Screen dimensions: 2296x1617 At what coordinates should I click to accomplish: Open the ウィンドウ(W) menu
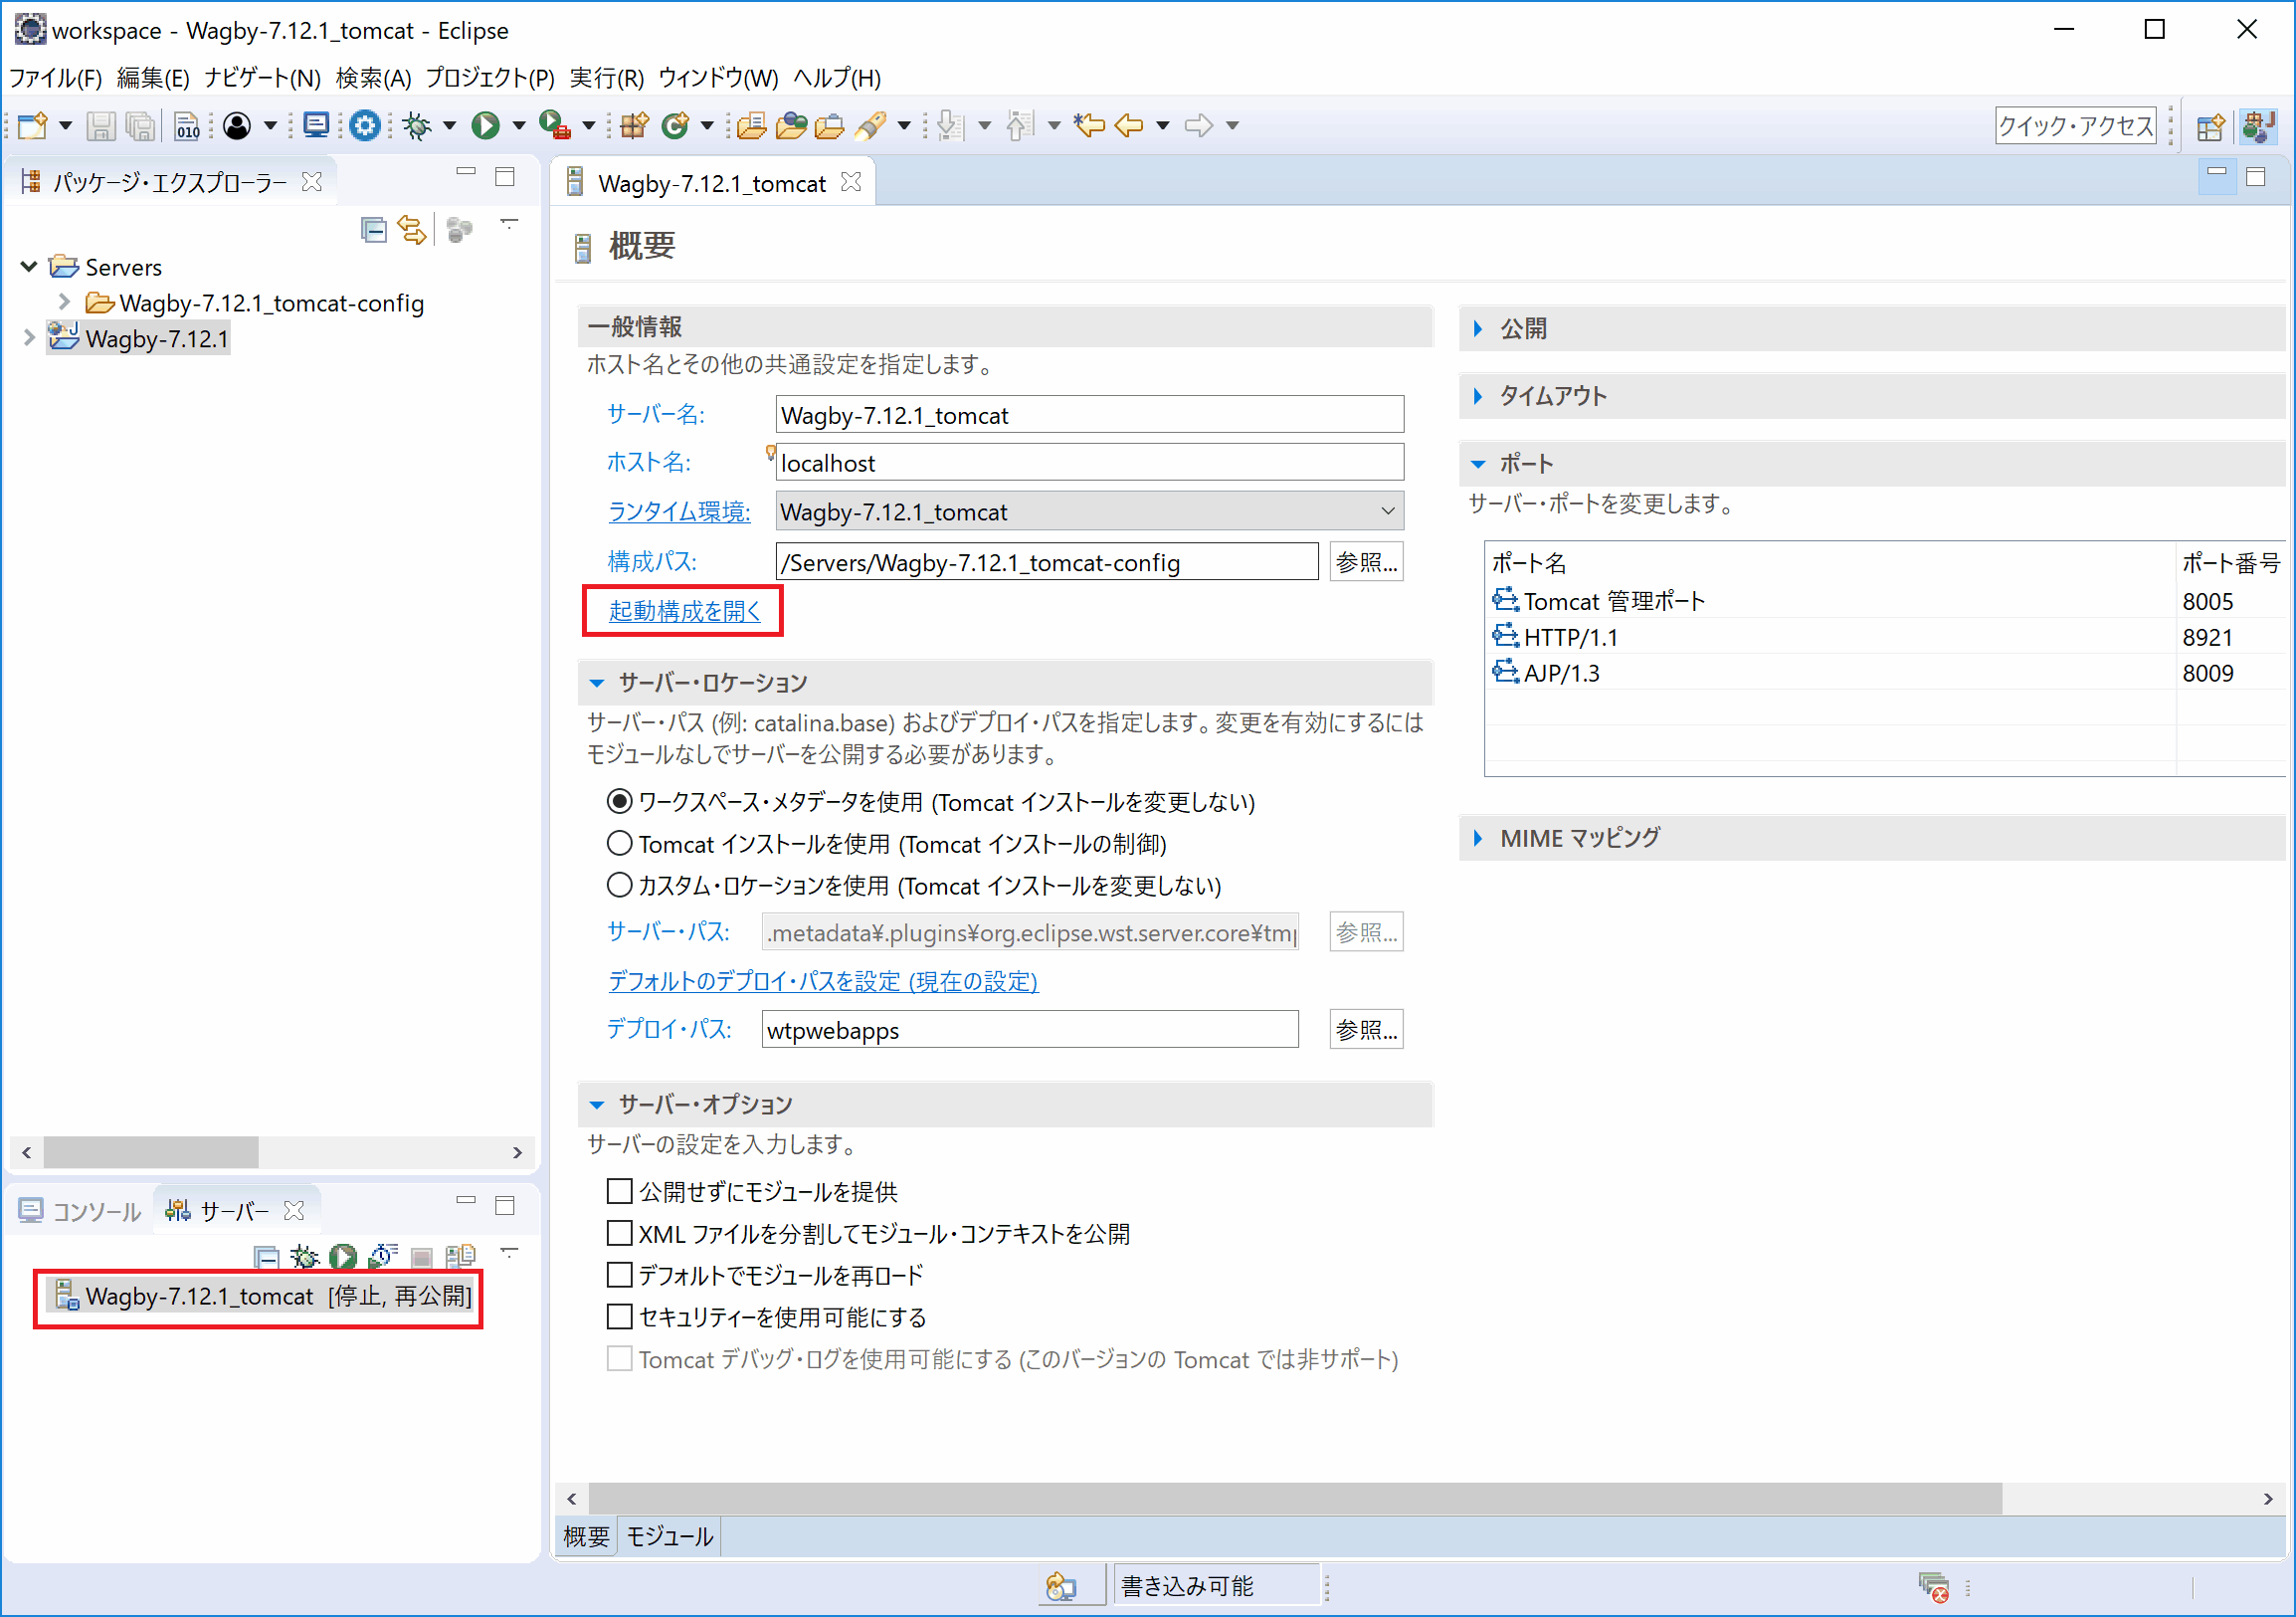pos(718,78)
